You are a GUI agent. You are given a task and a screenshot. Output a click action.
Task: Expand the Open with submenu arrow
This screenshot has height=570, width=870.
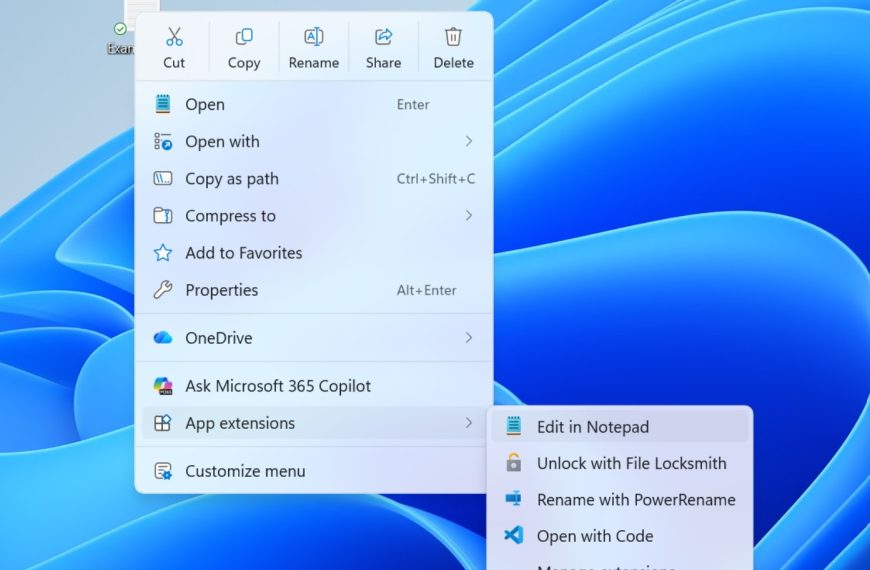469,142
